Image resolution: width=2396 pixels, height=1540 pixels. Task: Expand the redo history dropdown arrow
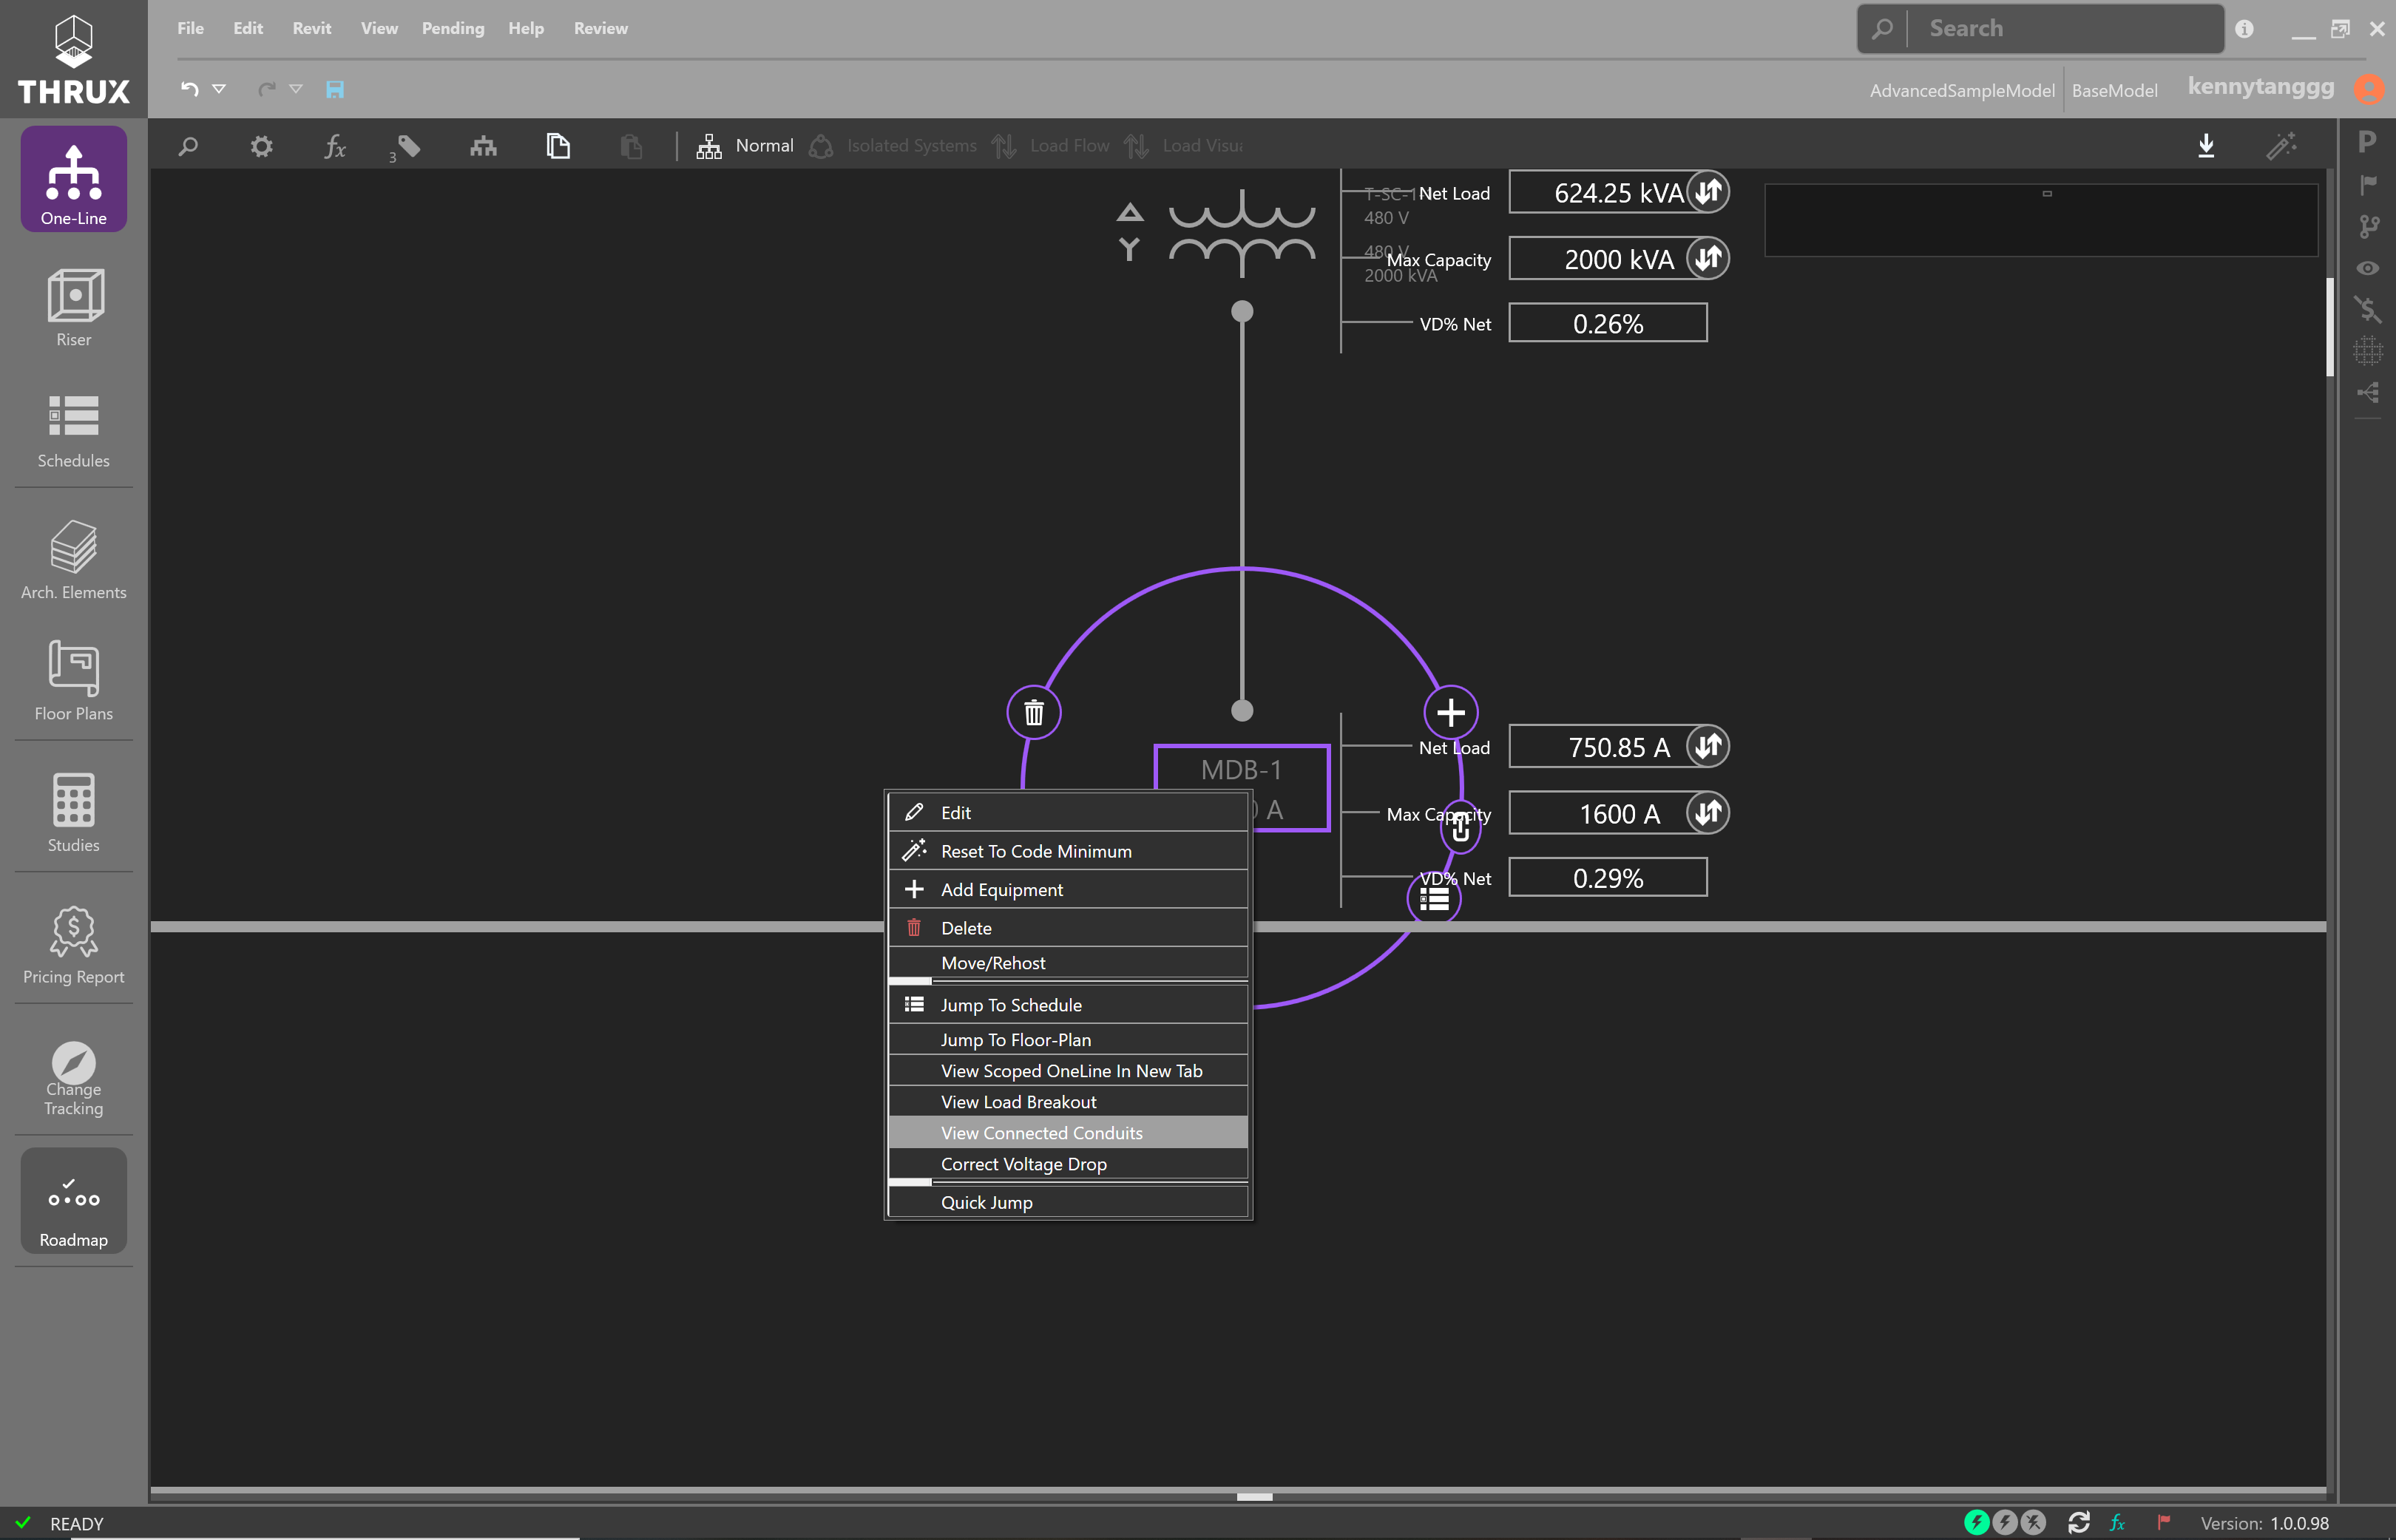pyautogui.click(x=296, y=89)
